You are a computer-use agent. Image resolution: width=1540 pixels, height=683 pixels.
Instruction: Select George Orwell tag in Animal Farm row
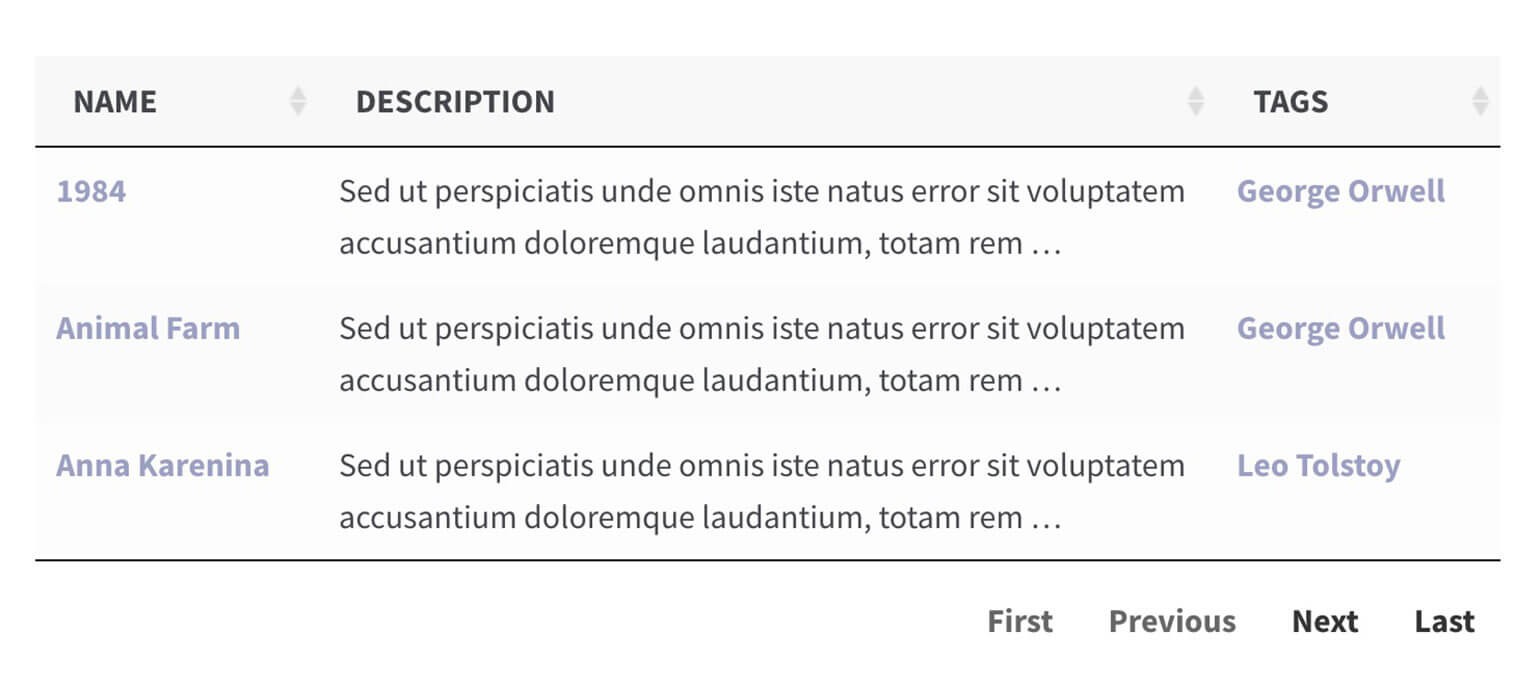(x=1340, y=328)
